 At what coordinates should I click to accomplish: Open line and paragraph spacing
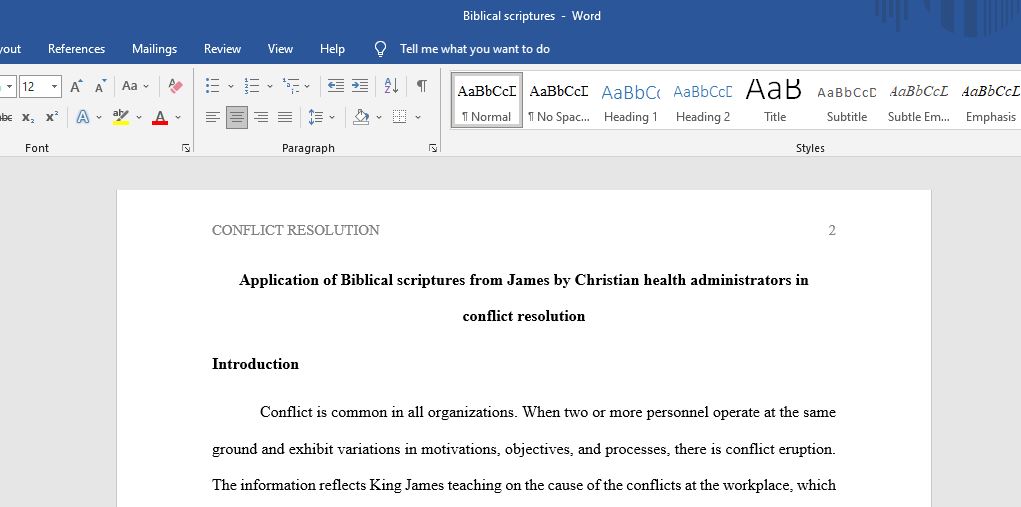[x=316, y=117]
